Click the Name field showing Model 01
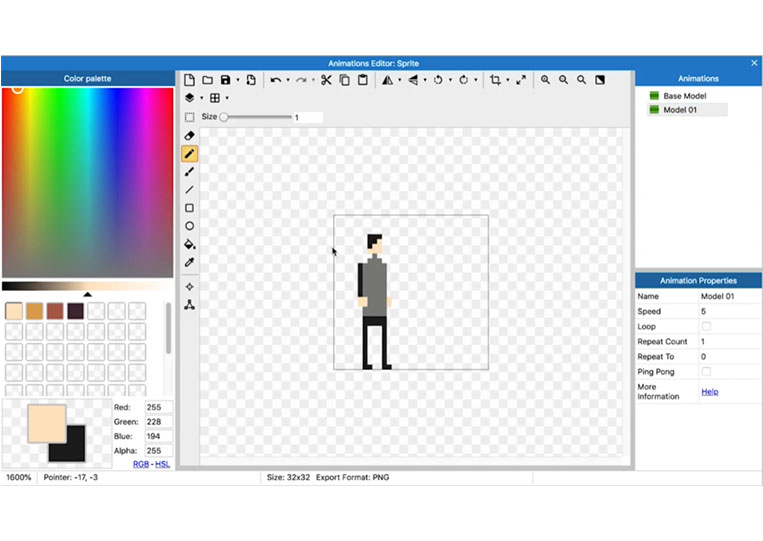 729,296
